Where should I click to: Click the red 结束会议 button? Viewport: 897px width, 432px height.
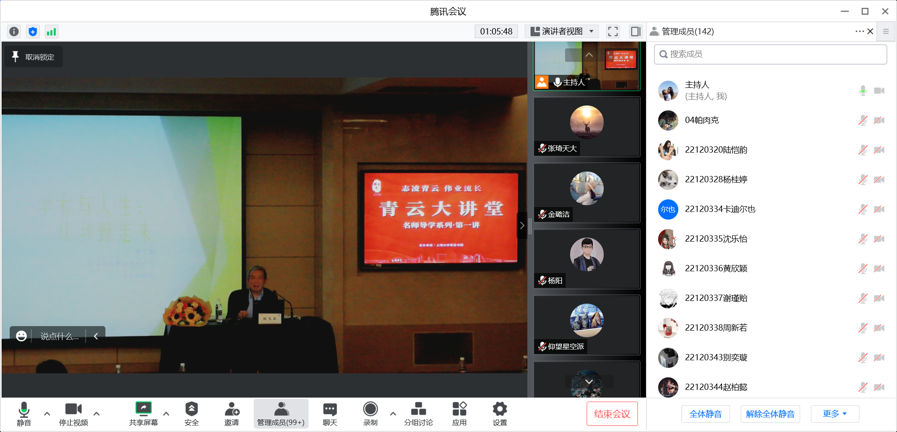(612, 413)
